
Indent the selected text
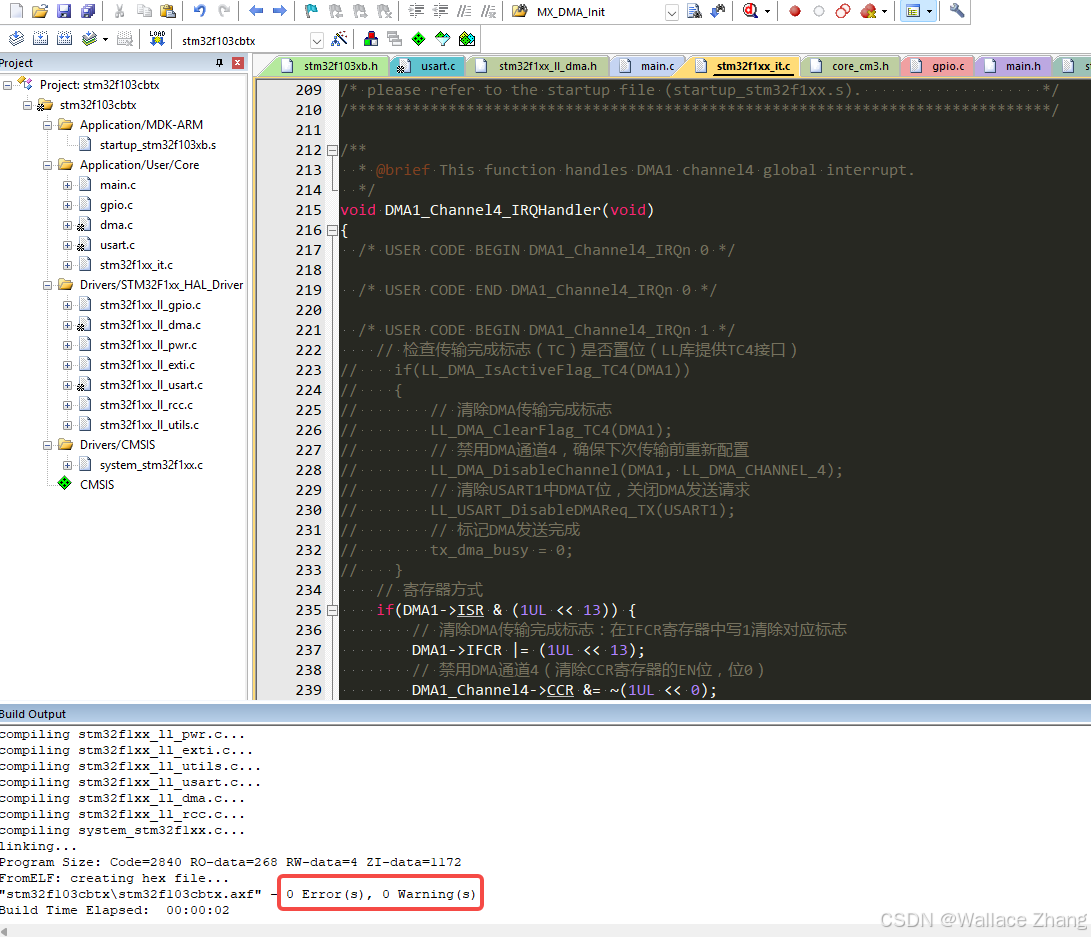416,11
